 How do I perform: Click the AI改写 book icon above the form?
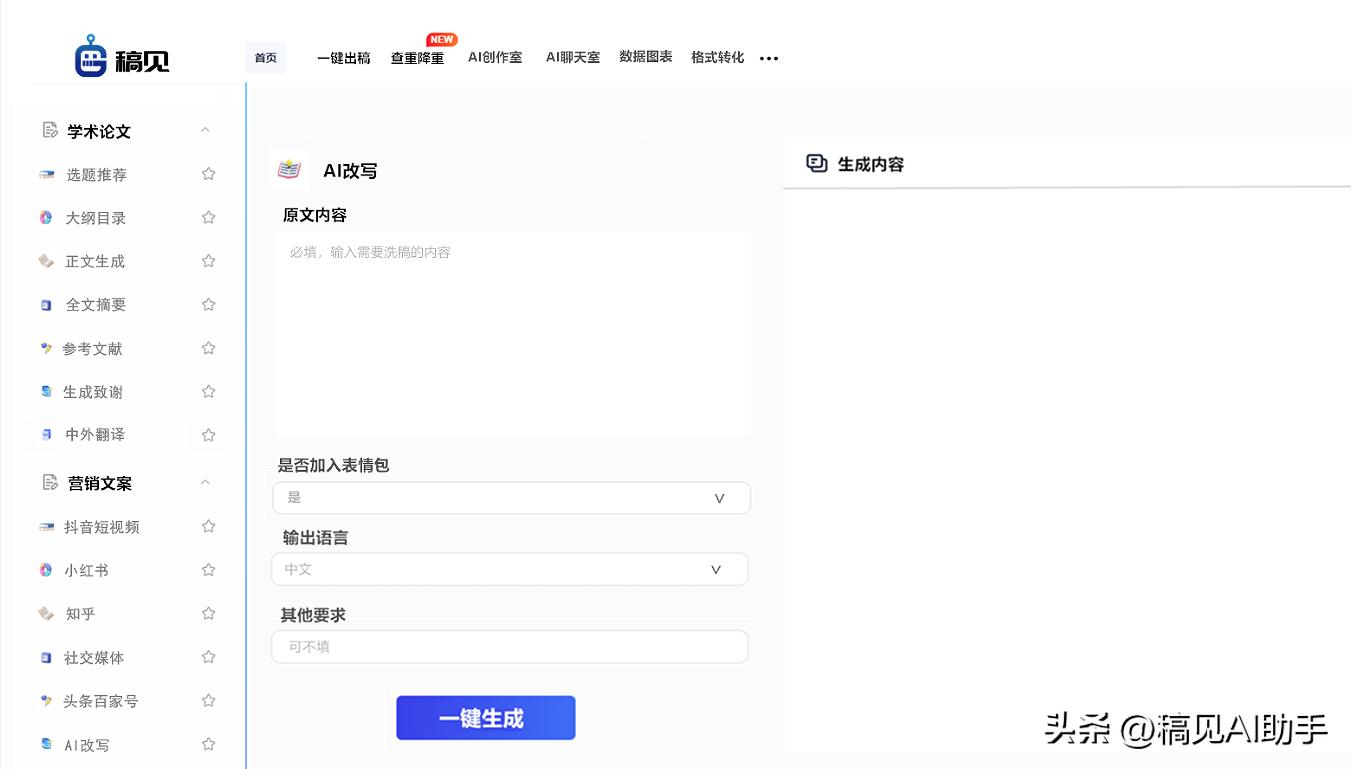(288, 168)
